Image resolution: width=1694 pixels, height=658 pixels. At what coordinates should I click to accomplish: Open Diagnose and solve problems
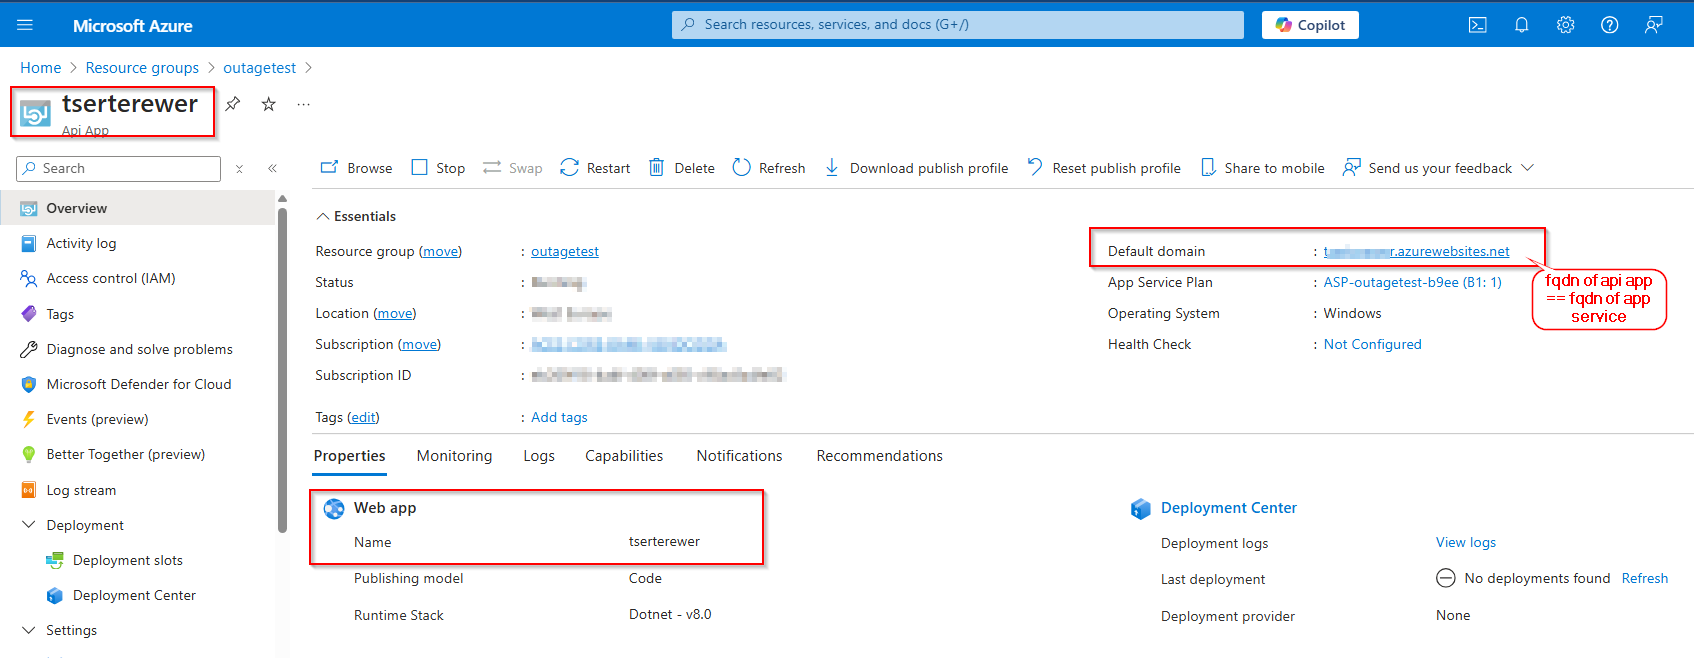[x=137, y=349]
